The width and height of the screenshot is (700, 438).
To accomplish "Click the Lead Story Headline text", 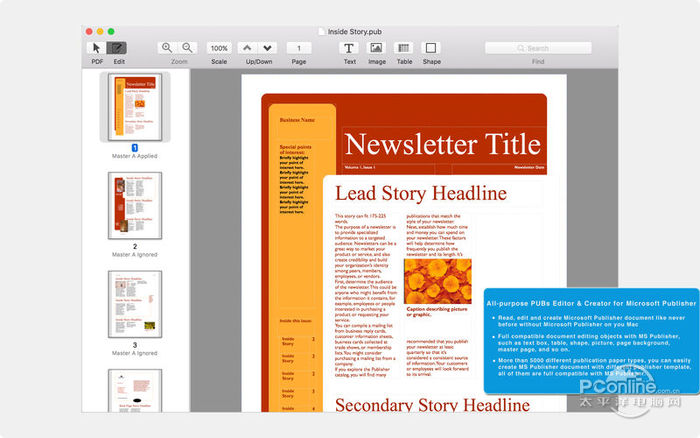I will coord(420,192).
